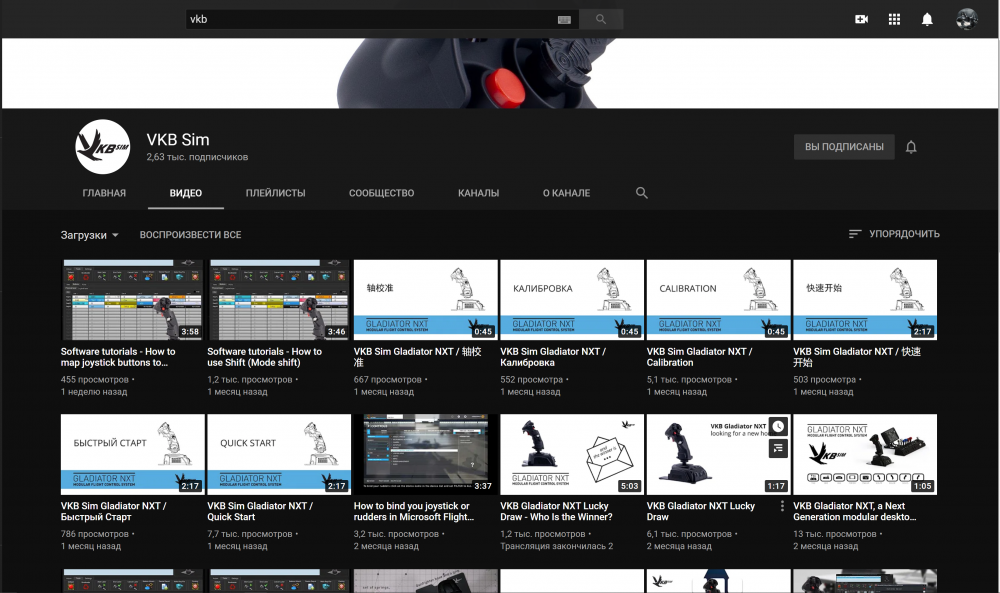
Task: Click ВОСПРОИЗВЕСТИ ВСЕ to play all uploads
Action: pos(192,234)
